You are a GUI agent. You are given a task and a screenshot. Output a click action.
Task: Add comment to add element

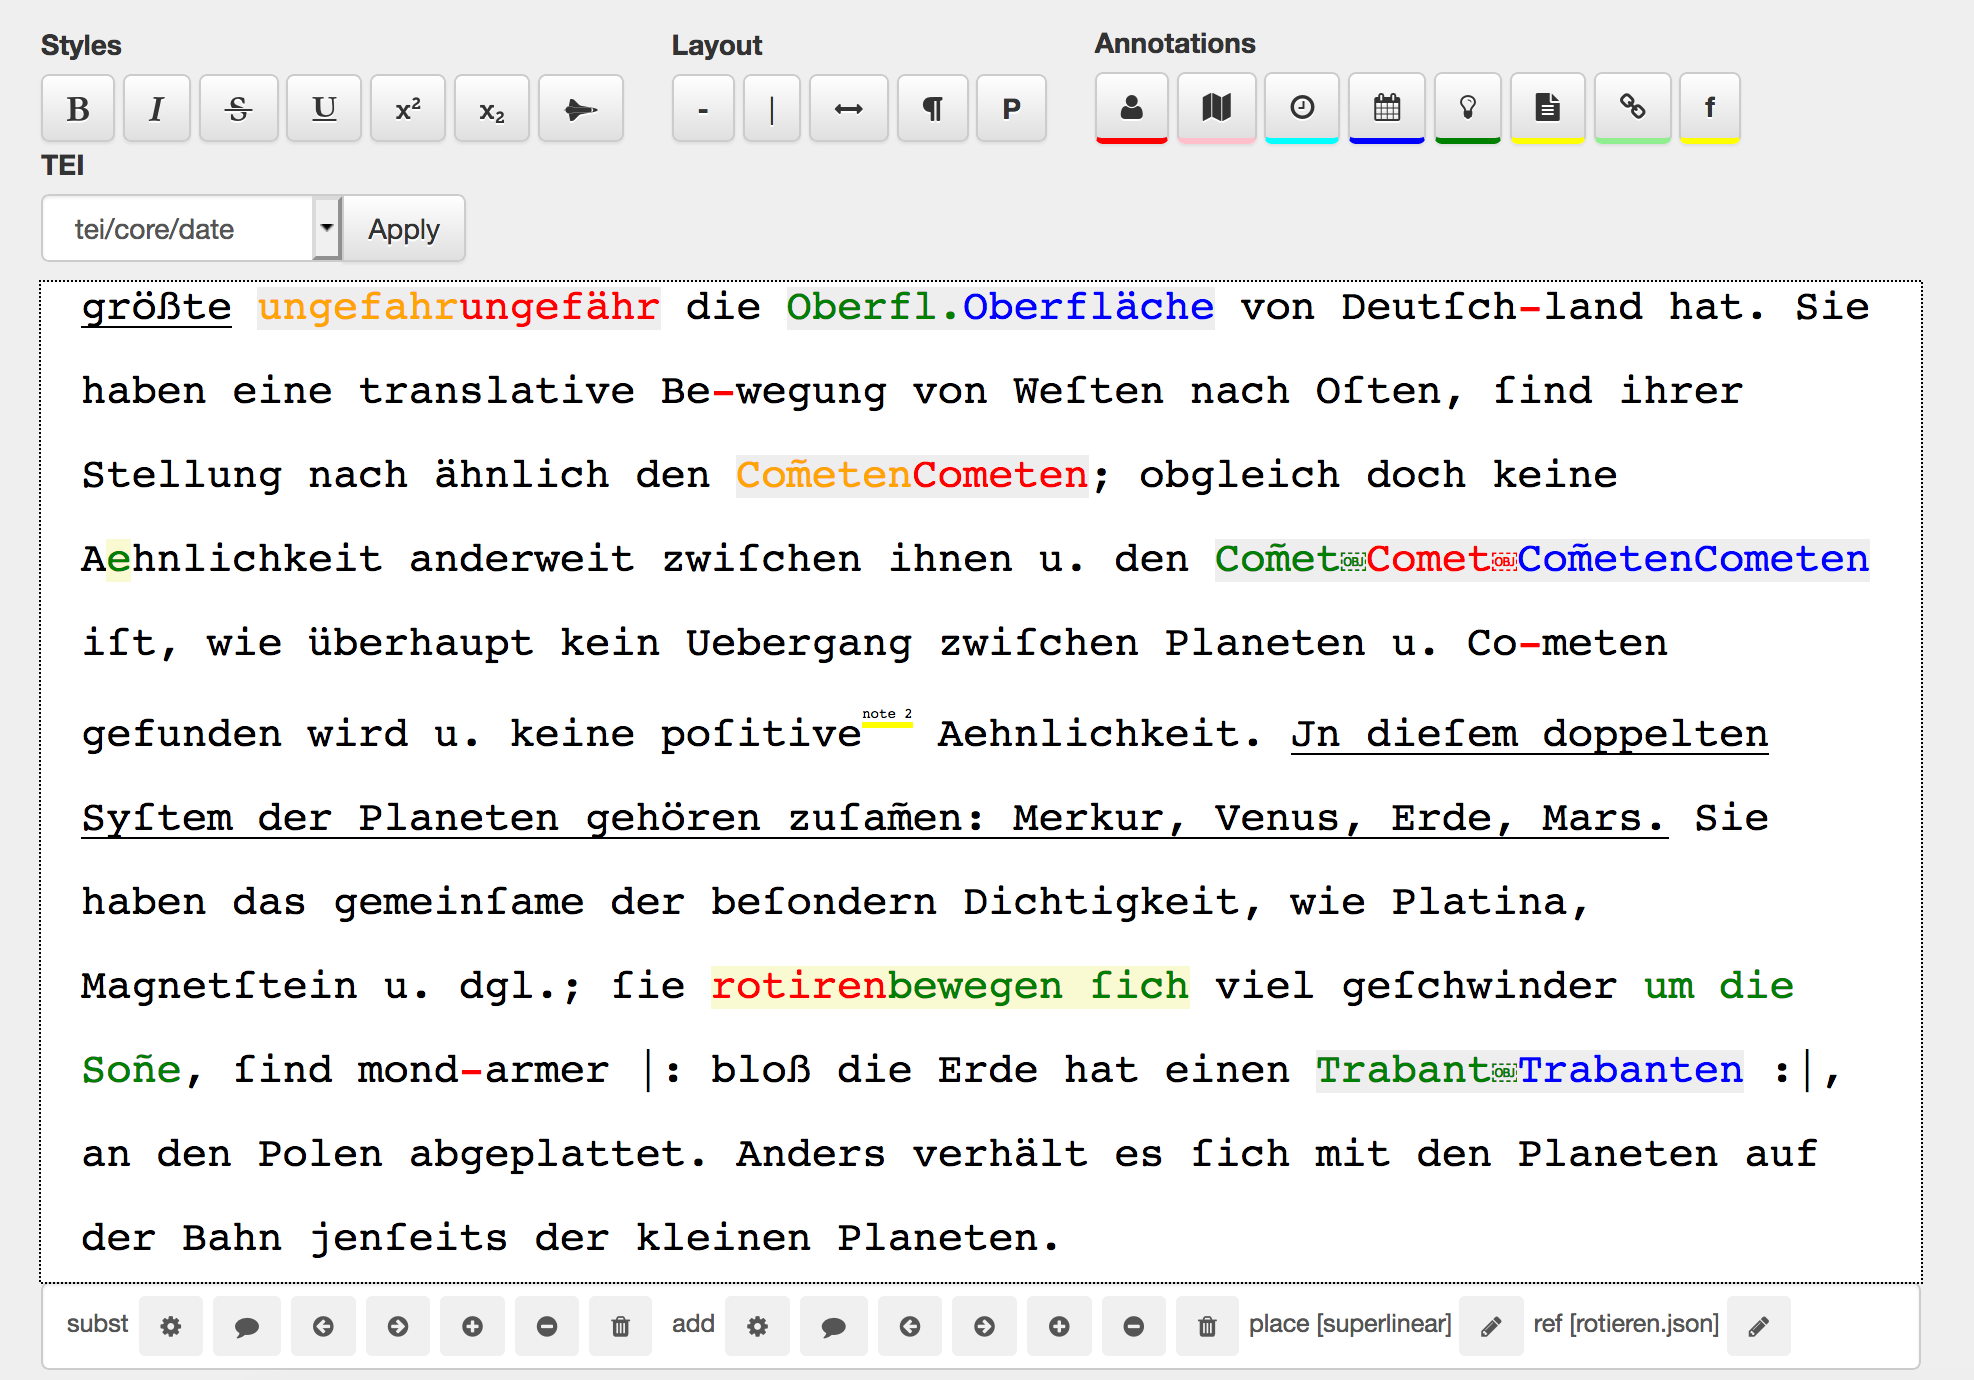(834, 1326)
